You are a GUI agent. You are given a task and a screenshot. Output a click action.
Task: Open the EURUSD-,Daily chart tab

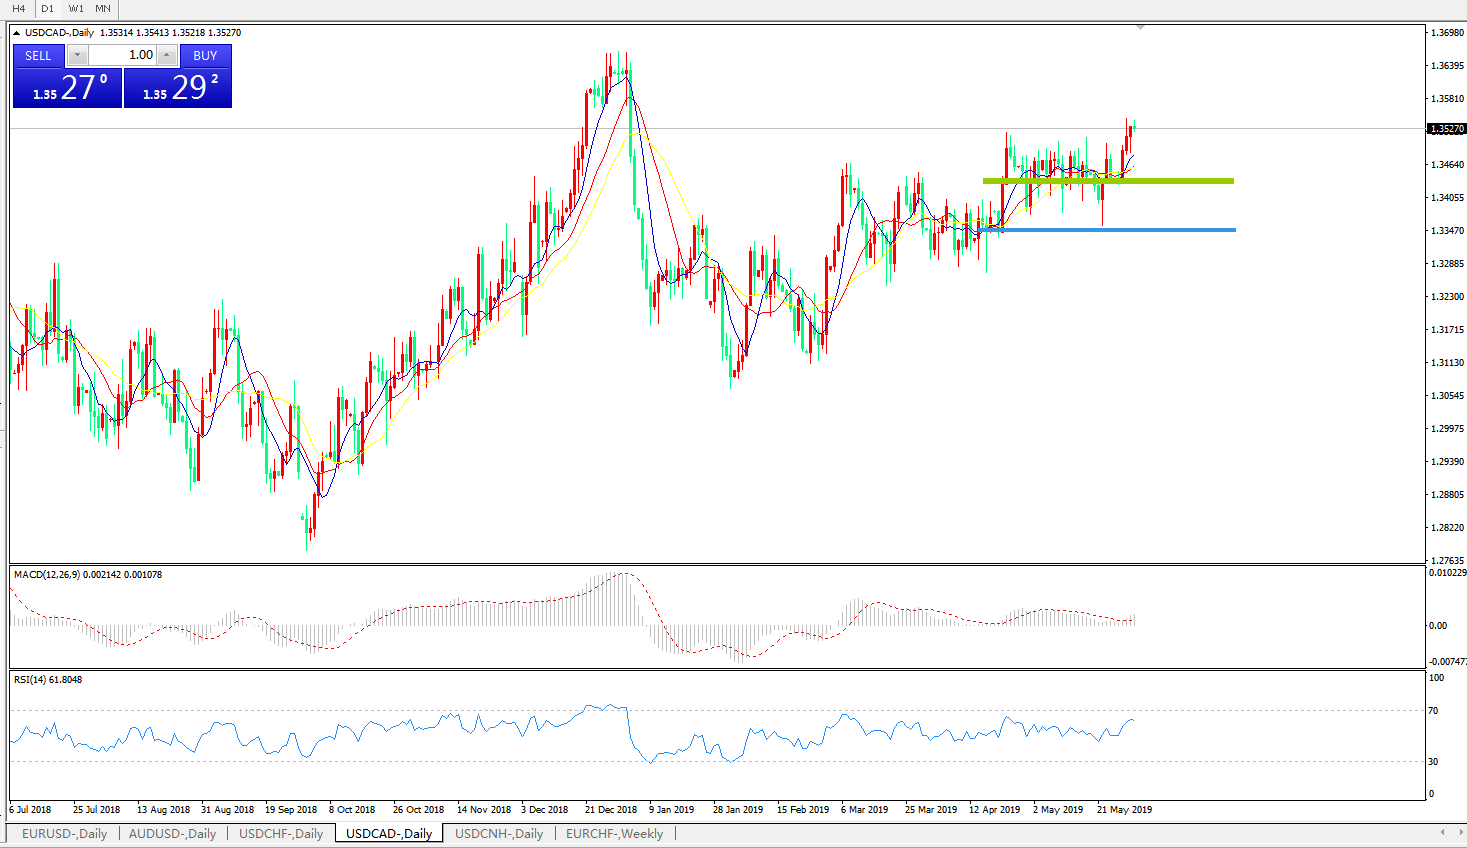[x=64, y=833]
